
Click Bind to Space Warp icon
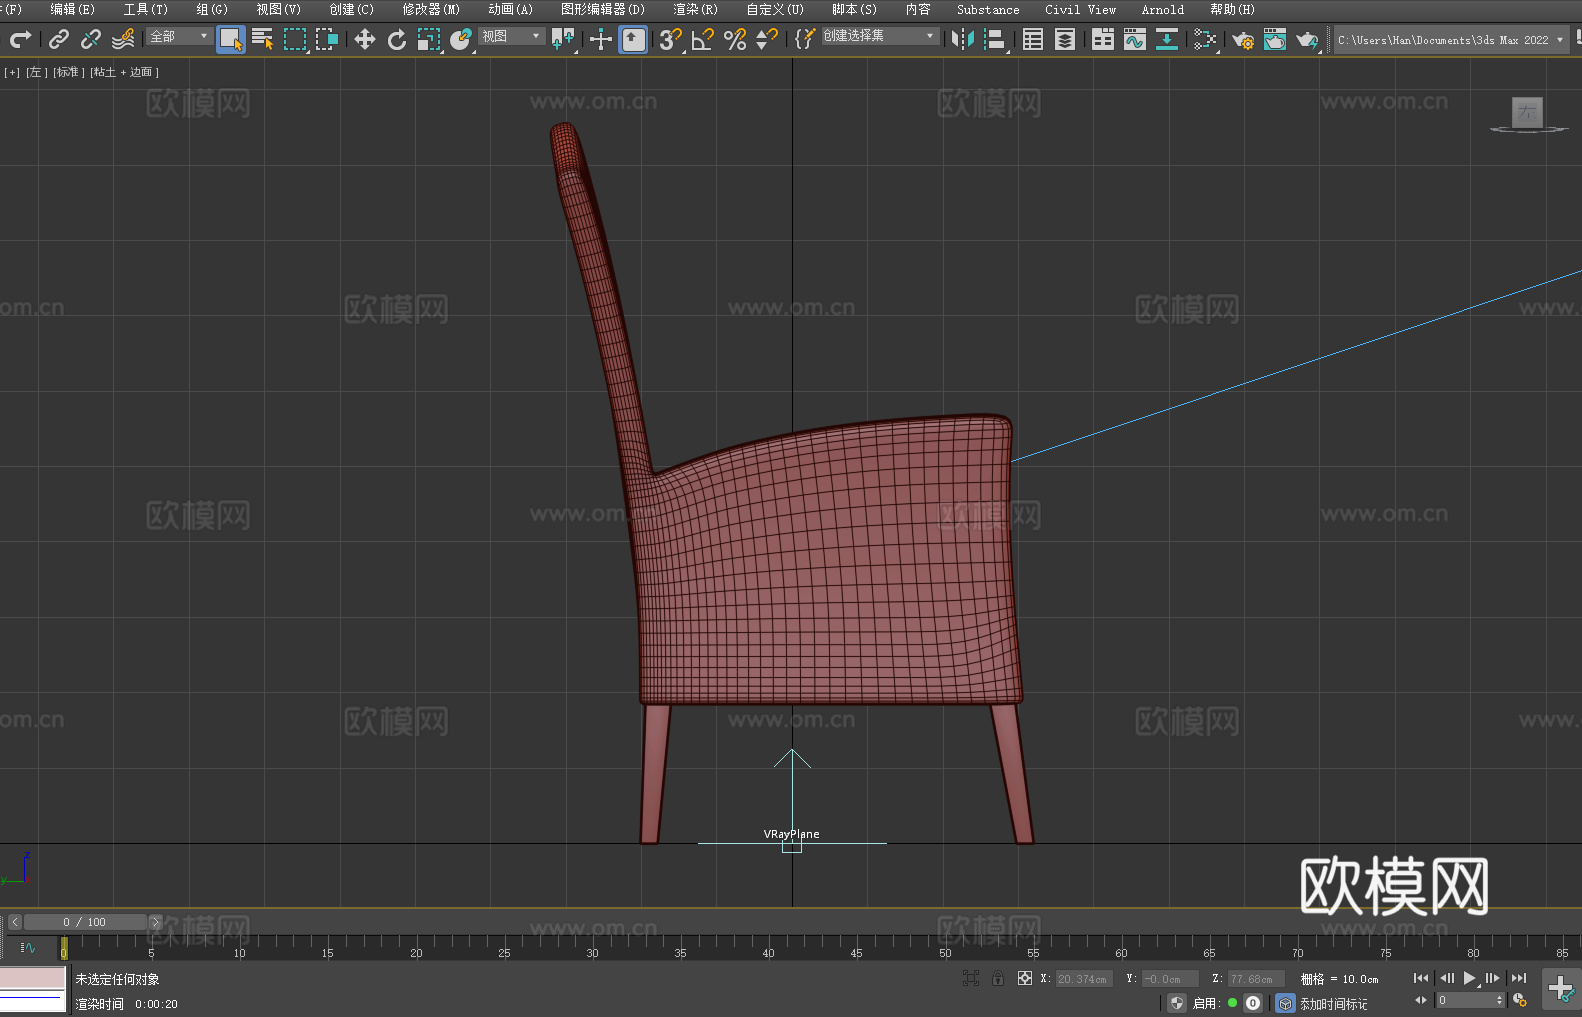[123, 39]
